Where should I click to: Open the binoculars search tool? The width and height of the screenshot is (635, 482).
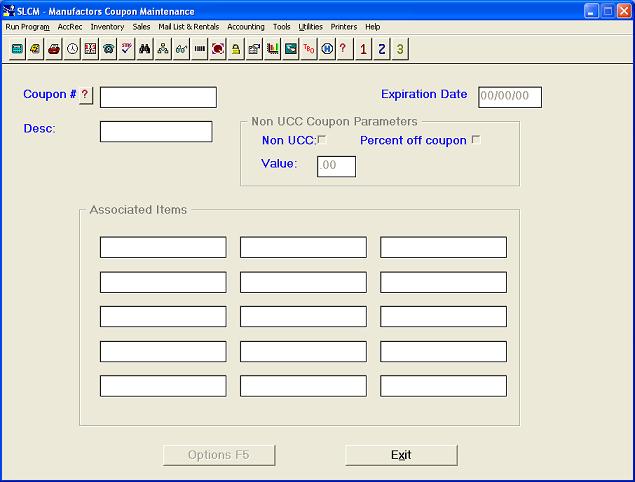(145, 48)
